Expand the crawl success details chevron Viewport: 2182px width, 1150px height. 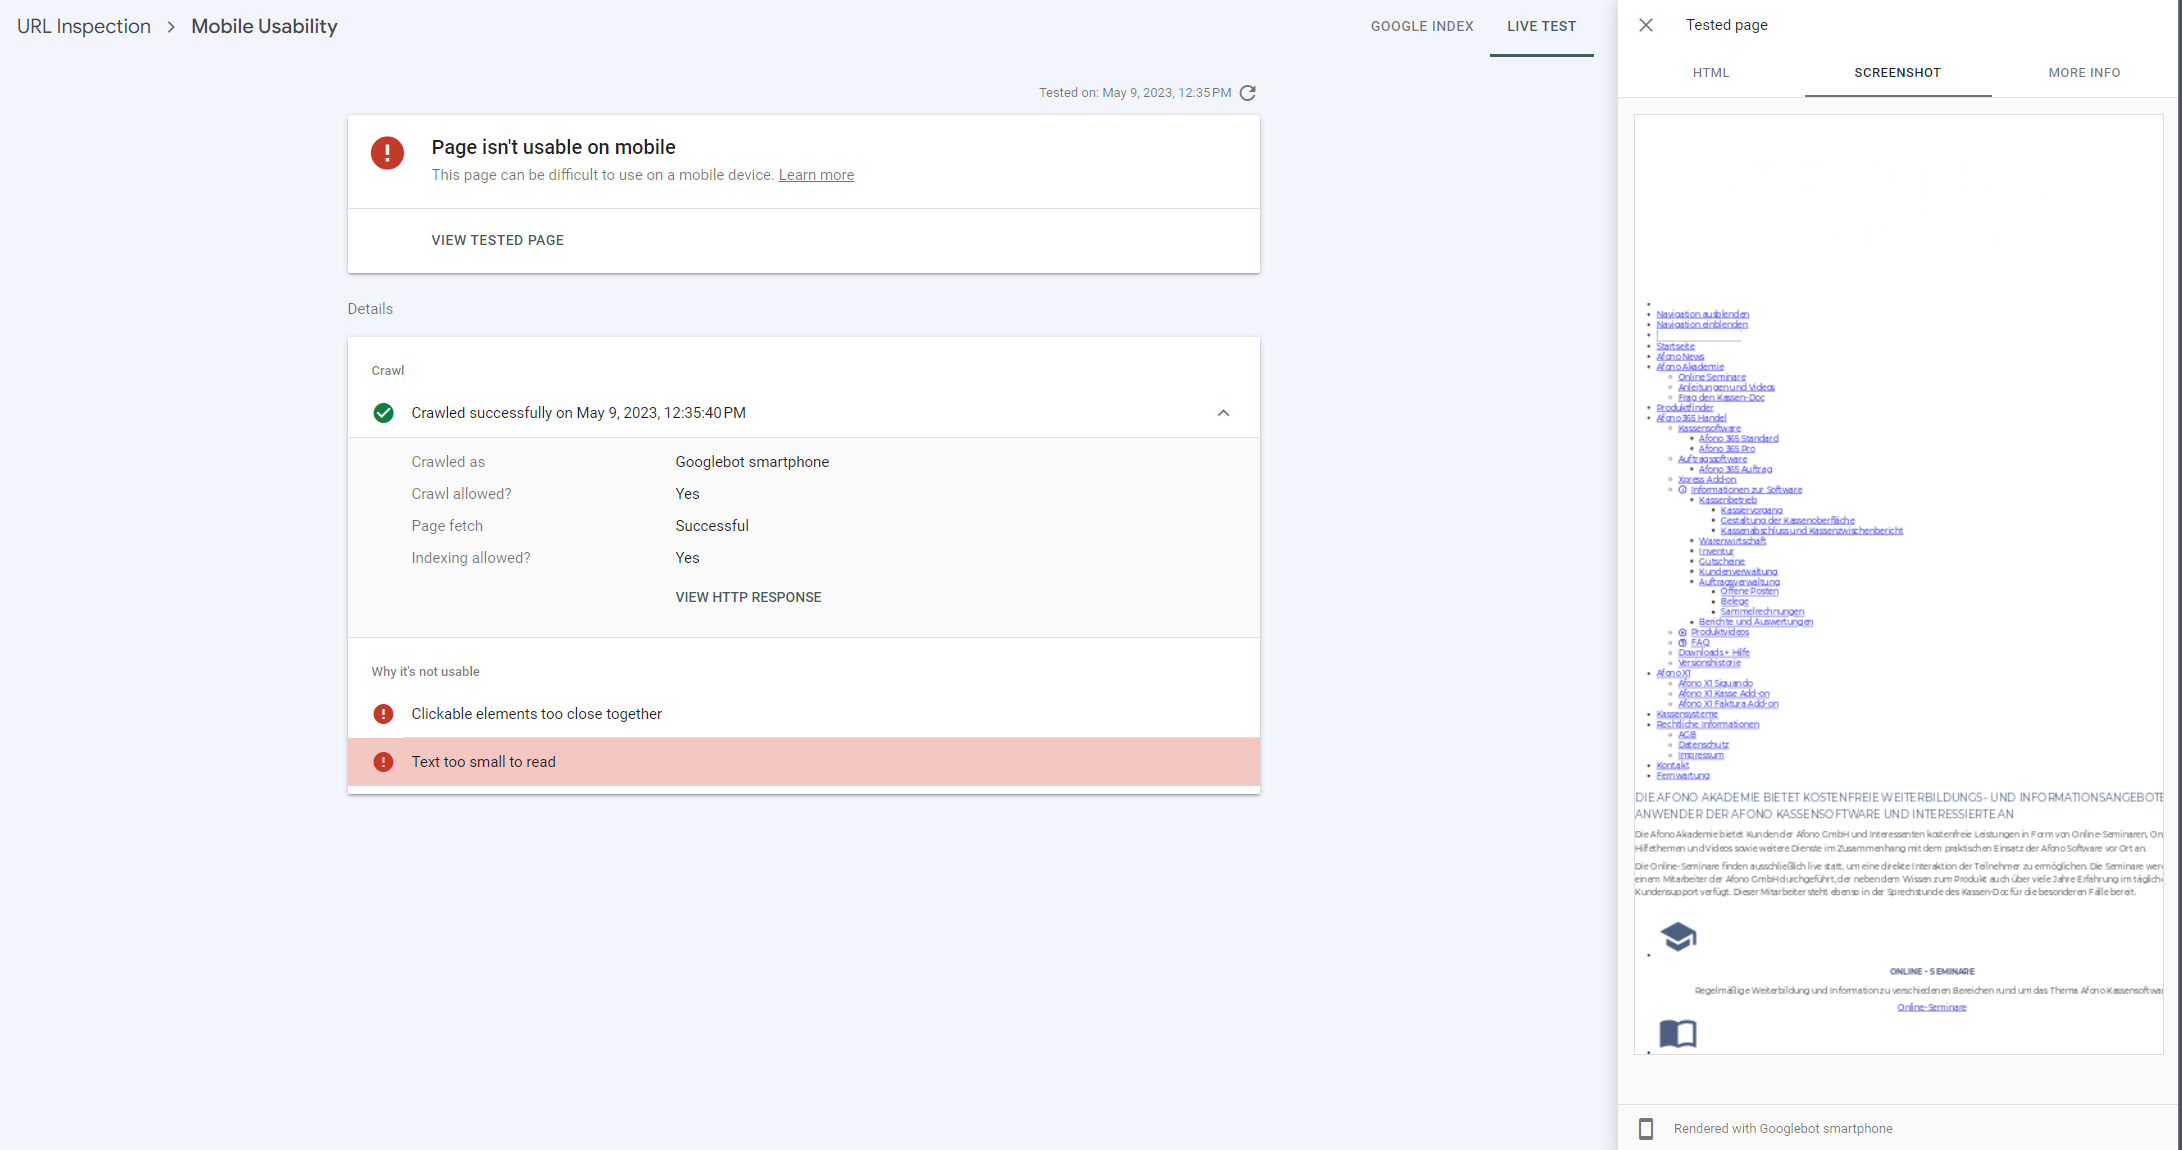pos(1224,413)
